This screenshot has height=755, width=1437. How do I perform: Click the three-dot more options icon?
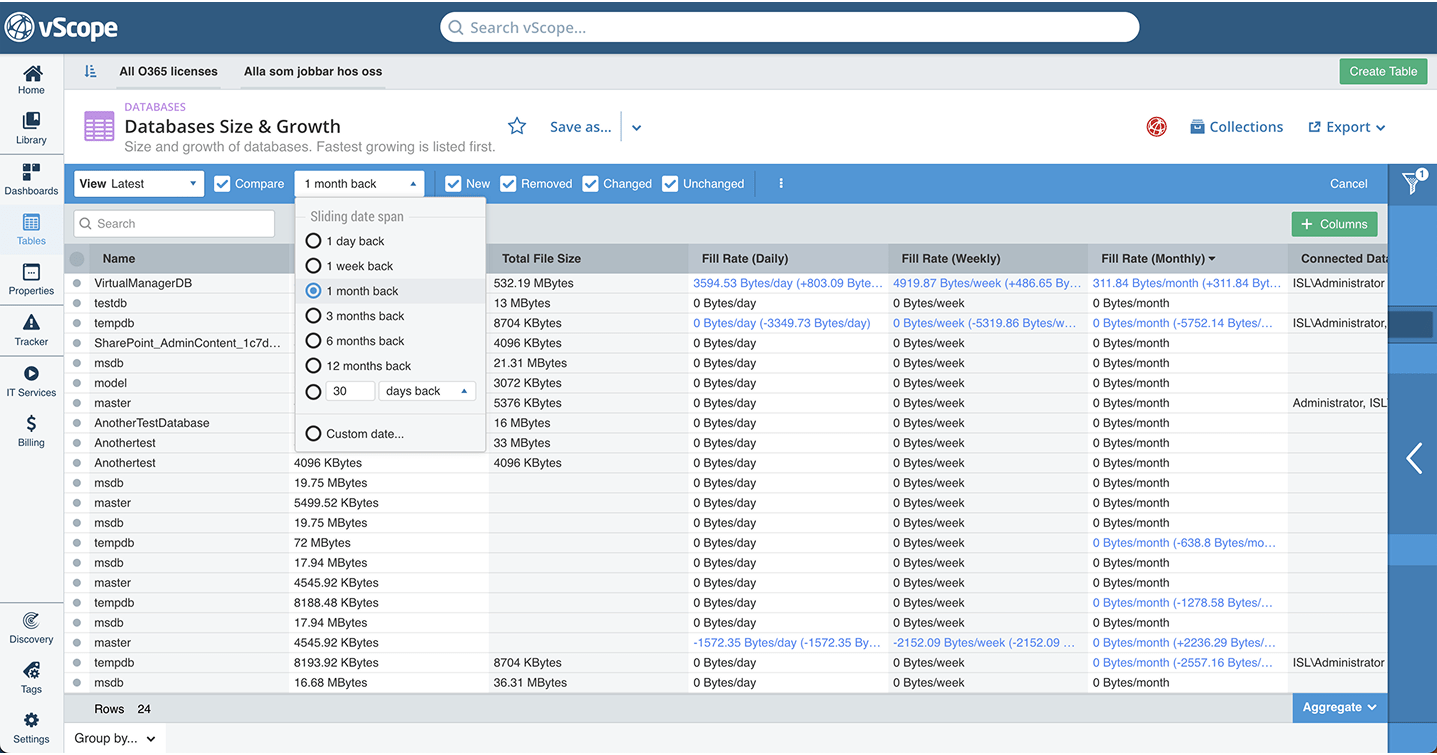(781, 184)
